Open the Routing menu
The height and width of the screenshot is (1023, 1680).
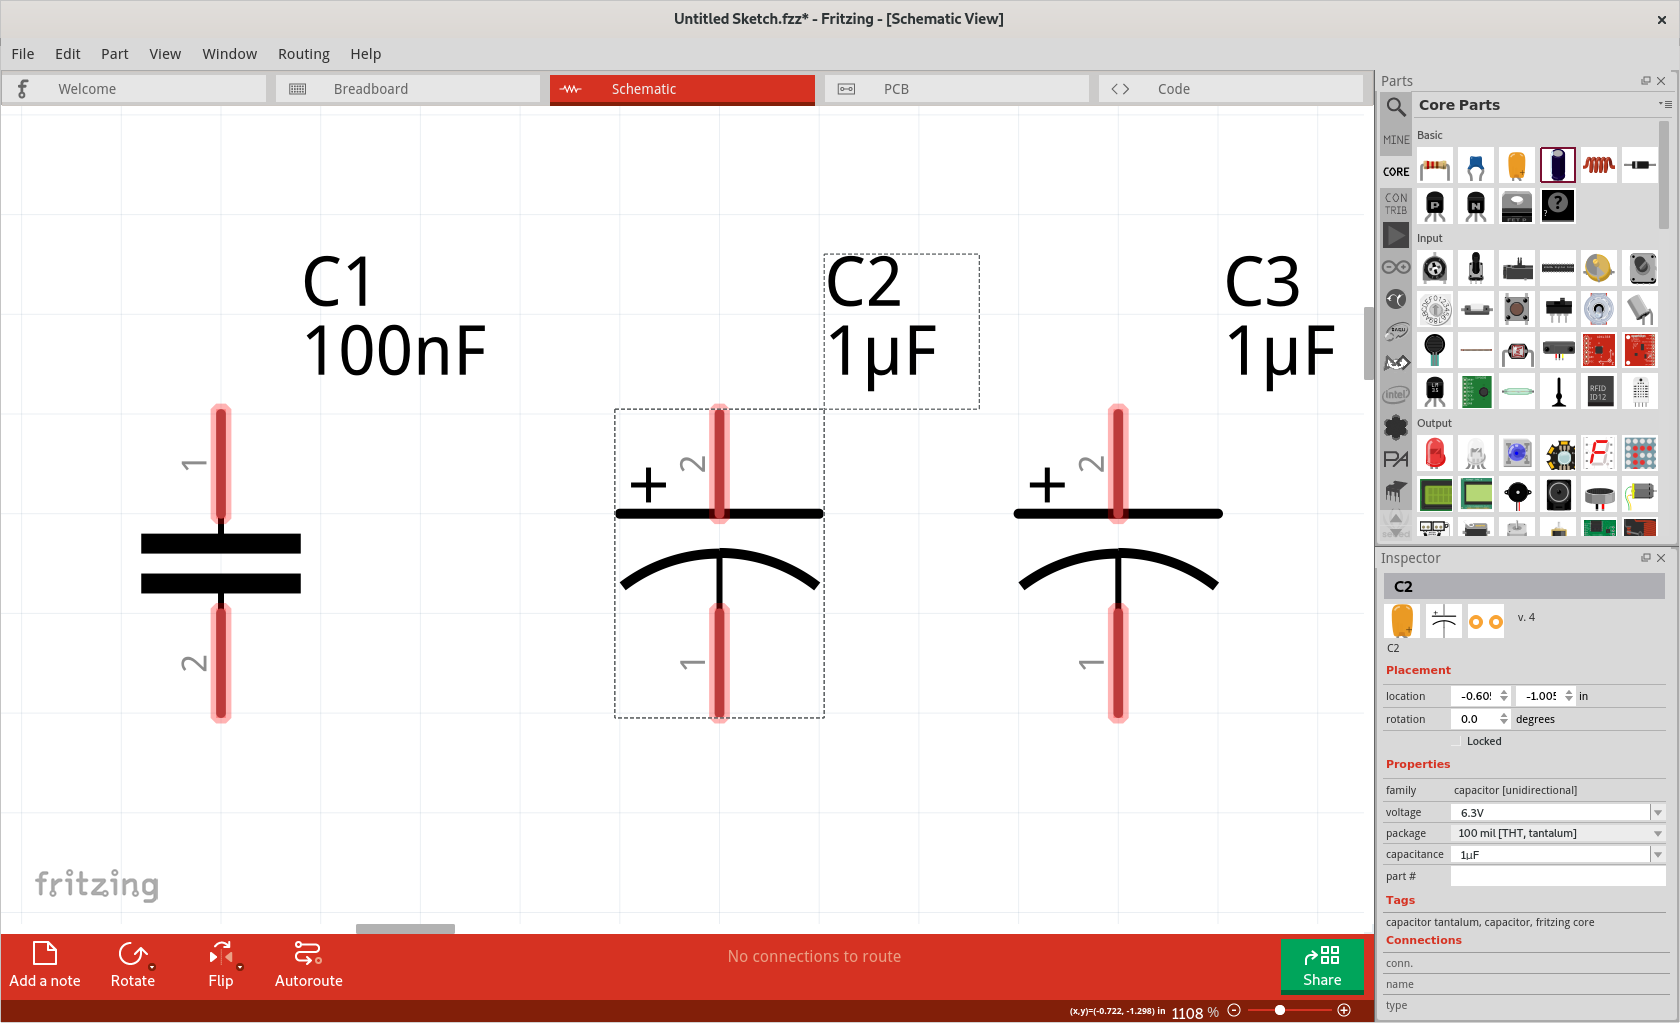coord(303,54)
